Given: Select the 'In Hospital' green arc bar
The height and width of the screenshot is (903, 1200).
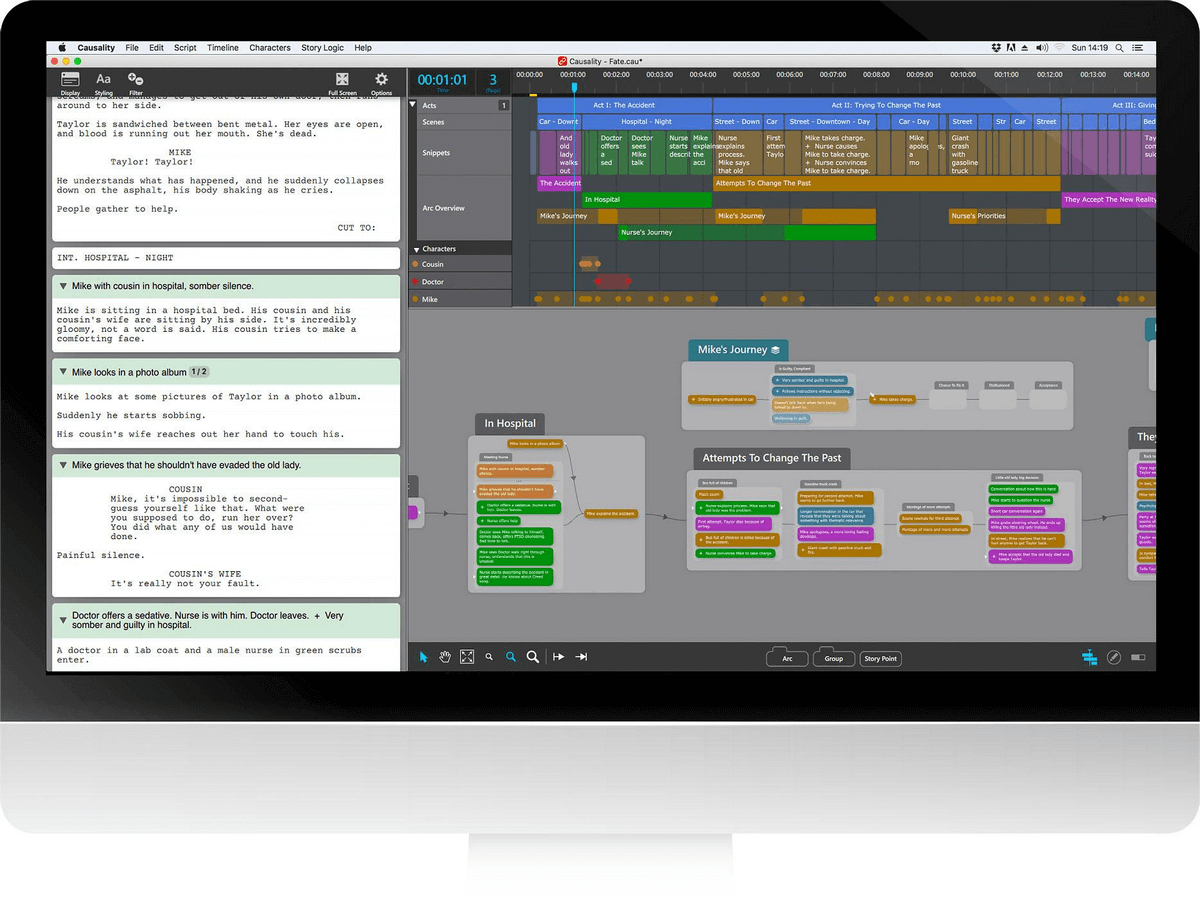Looking at the screenshot, I should pos(647,199).
